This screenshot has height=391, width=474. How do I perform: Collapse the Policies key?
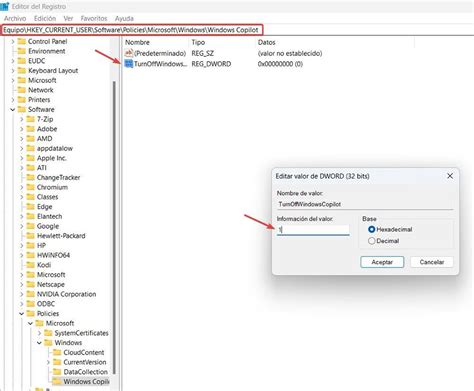tap(22, 314)
